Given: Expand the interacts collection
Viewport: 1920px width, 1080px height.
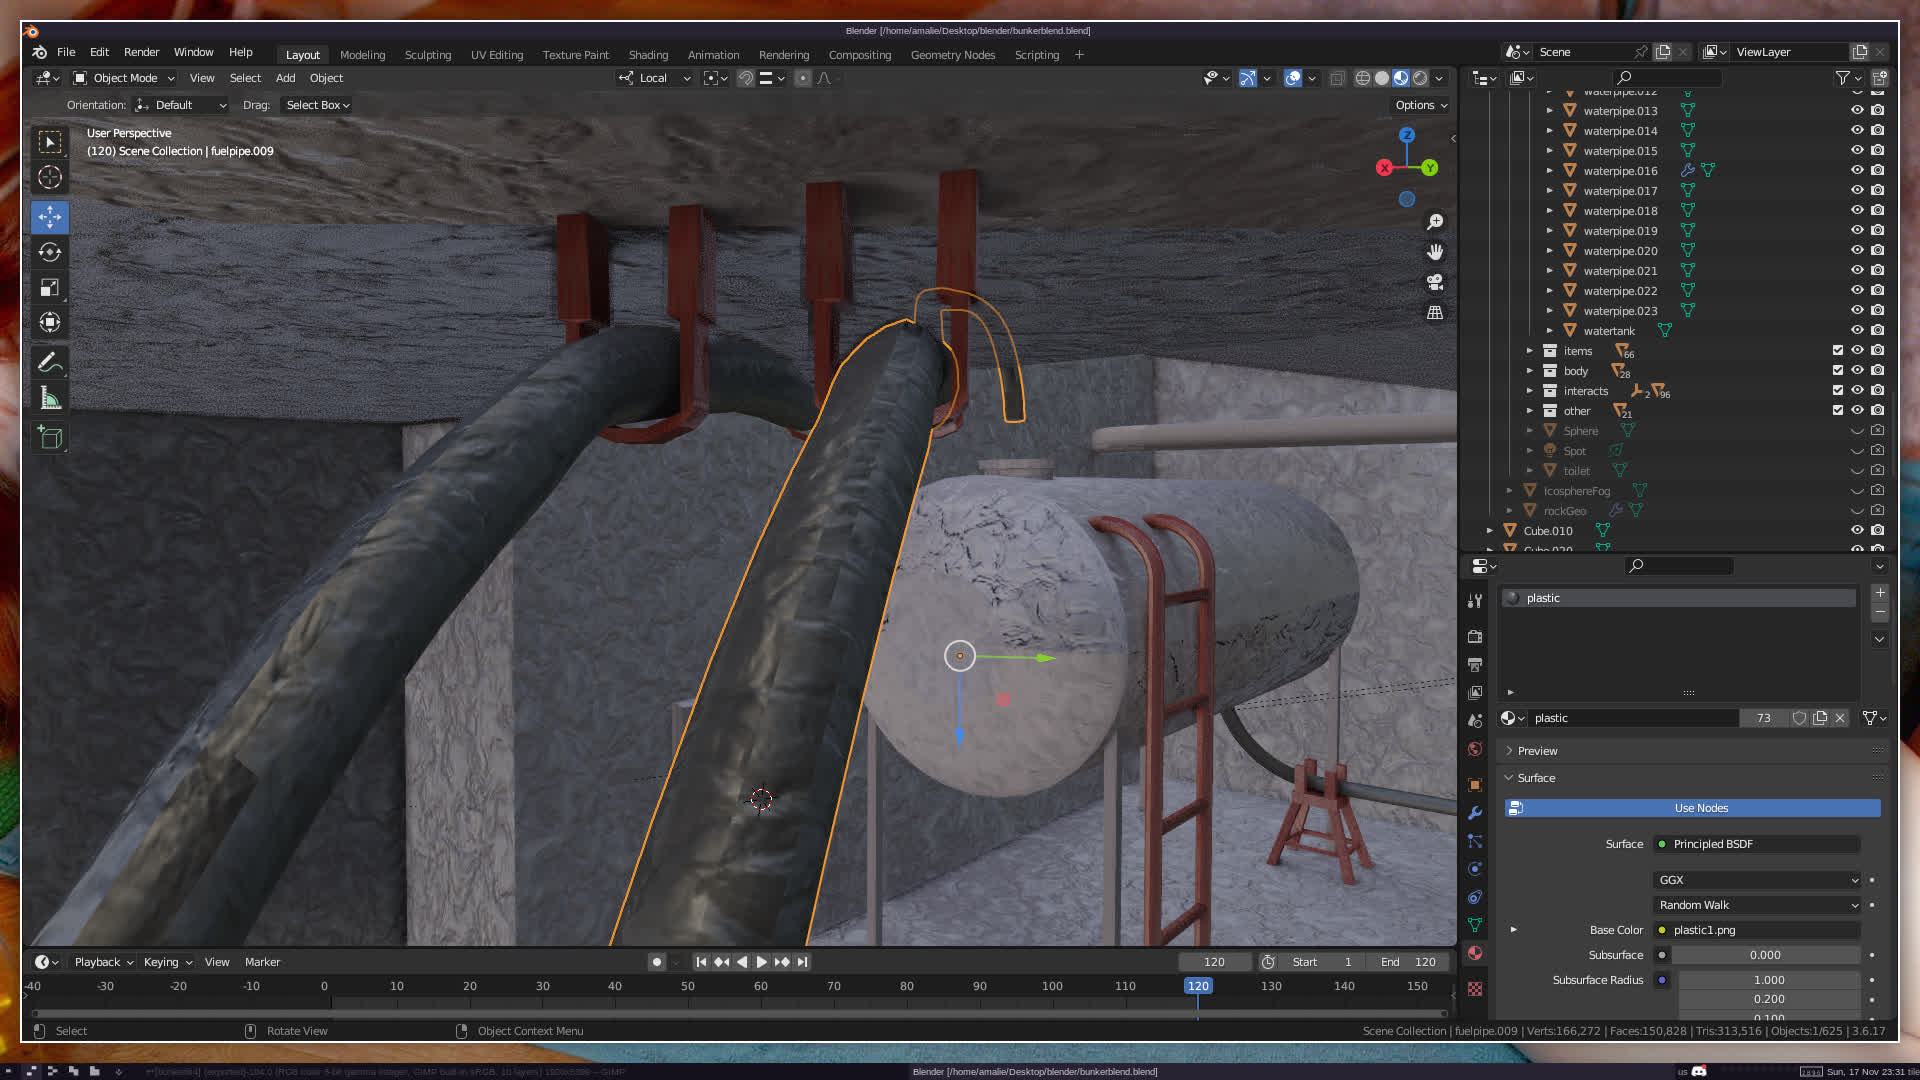Looking at the screenshot, I should [x=1529, y=391].
